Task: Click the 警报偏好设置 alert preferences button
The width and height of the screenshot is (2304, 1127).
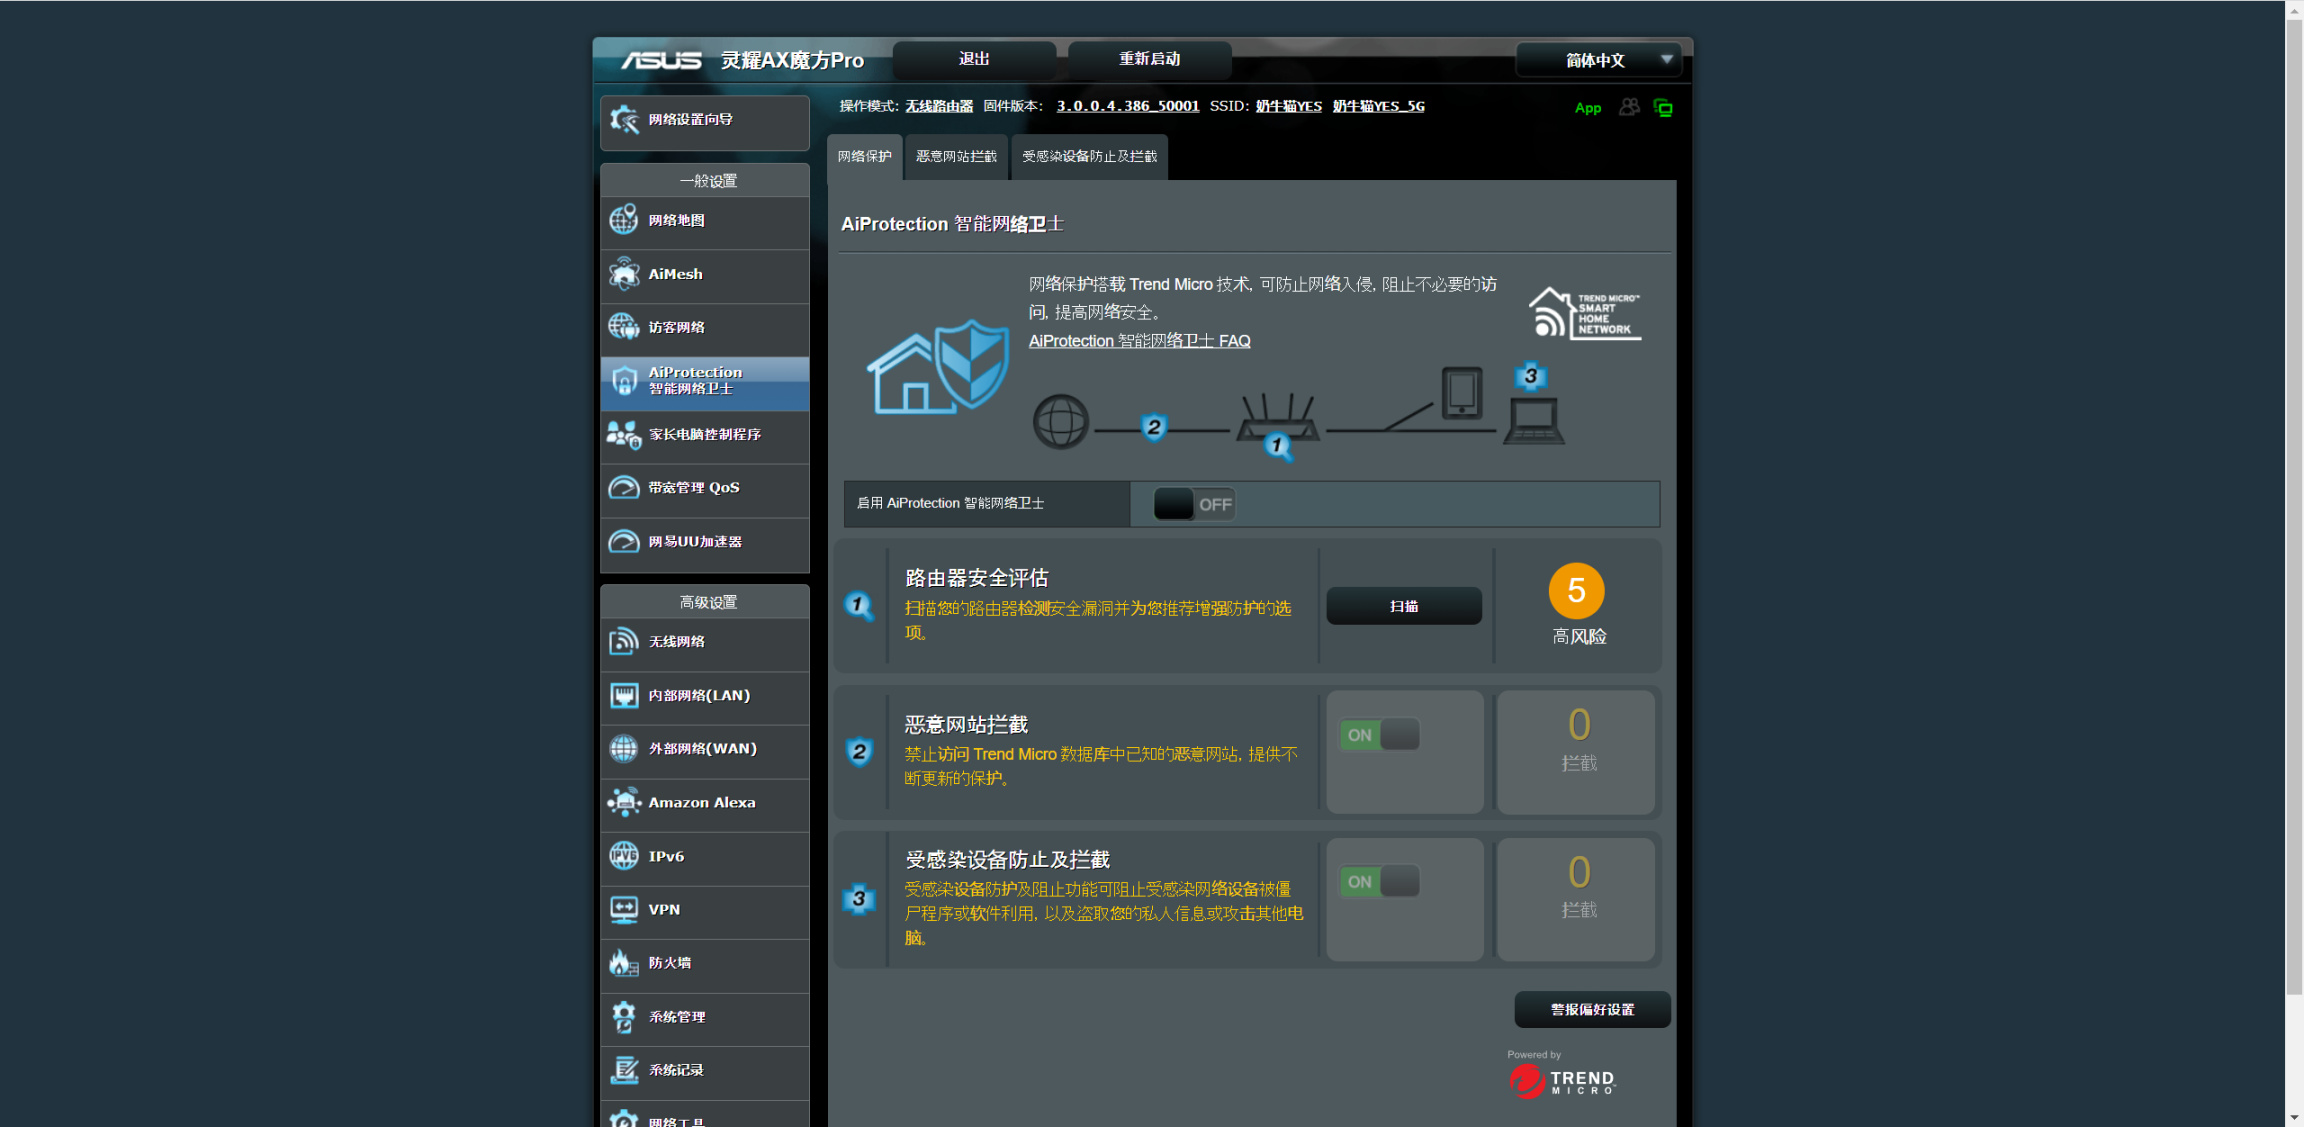Action: (1591, 1010)
